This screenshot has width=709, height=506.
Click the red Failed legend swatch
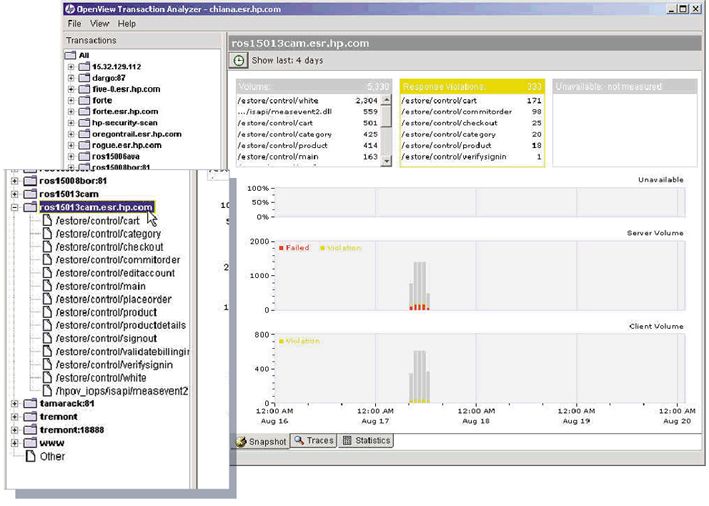coord(281,248)
